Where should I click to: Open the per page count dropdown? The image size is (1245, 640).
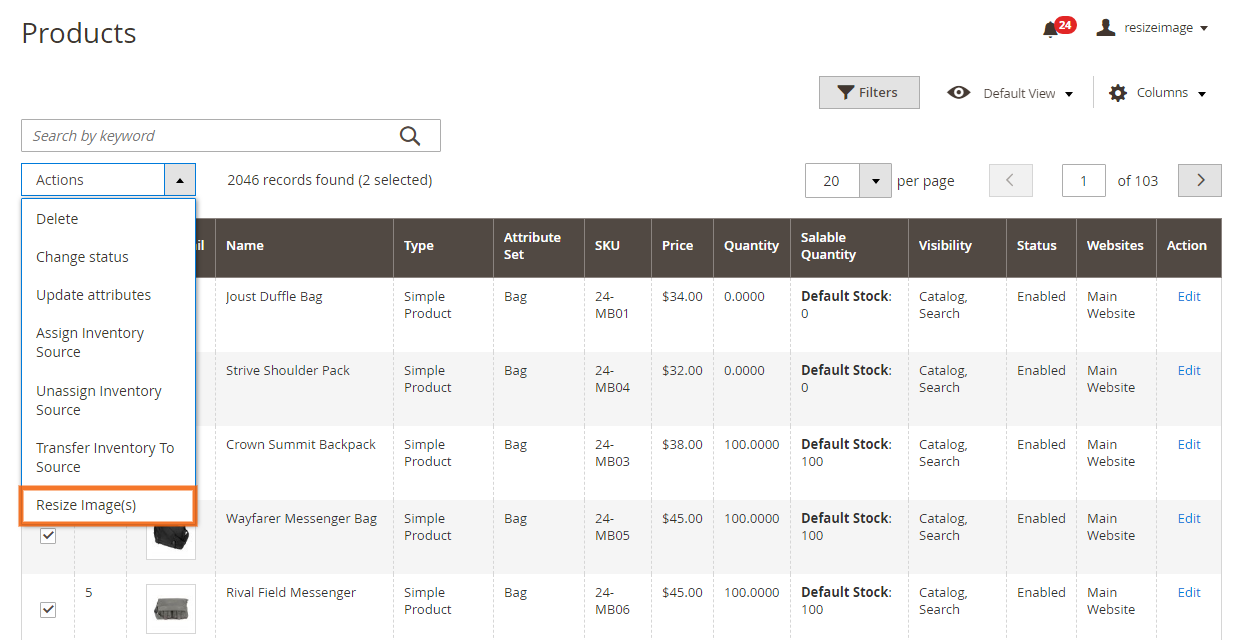[875, 180]
